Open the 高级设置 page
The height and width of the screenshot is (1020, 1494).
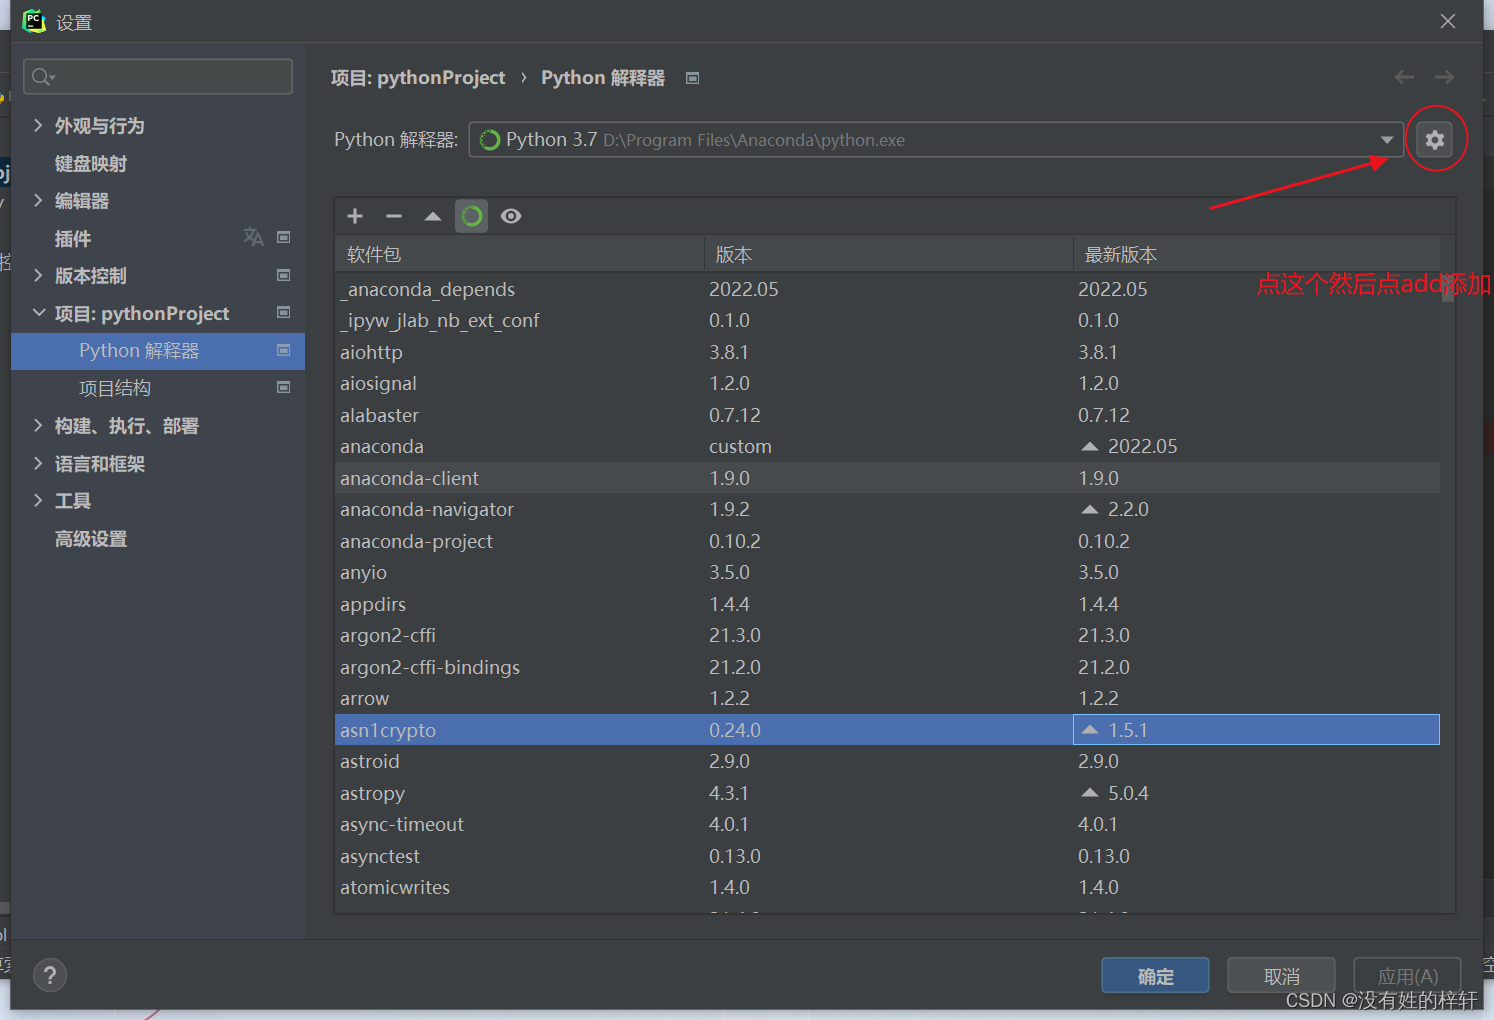(91, 539)
